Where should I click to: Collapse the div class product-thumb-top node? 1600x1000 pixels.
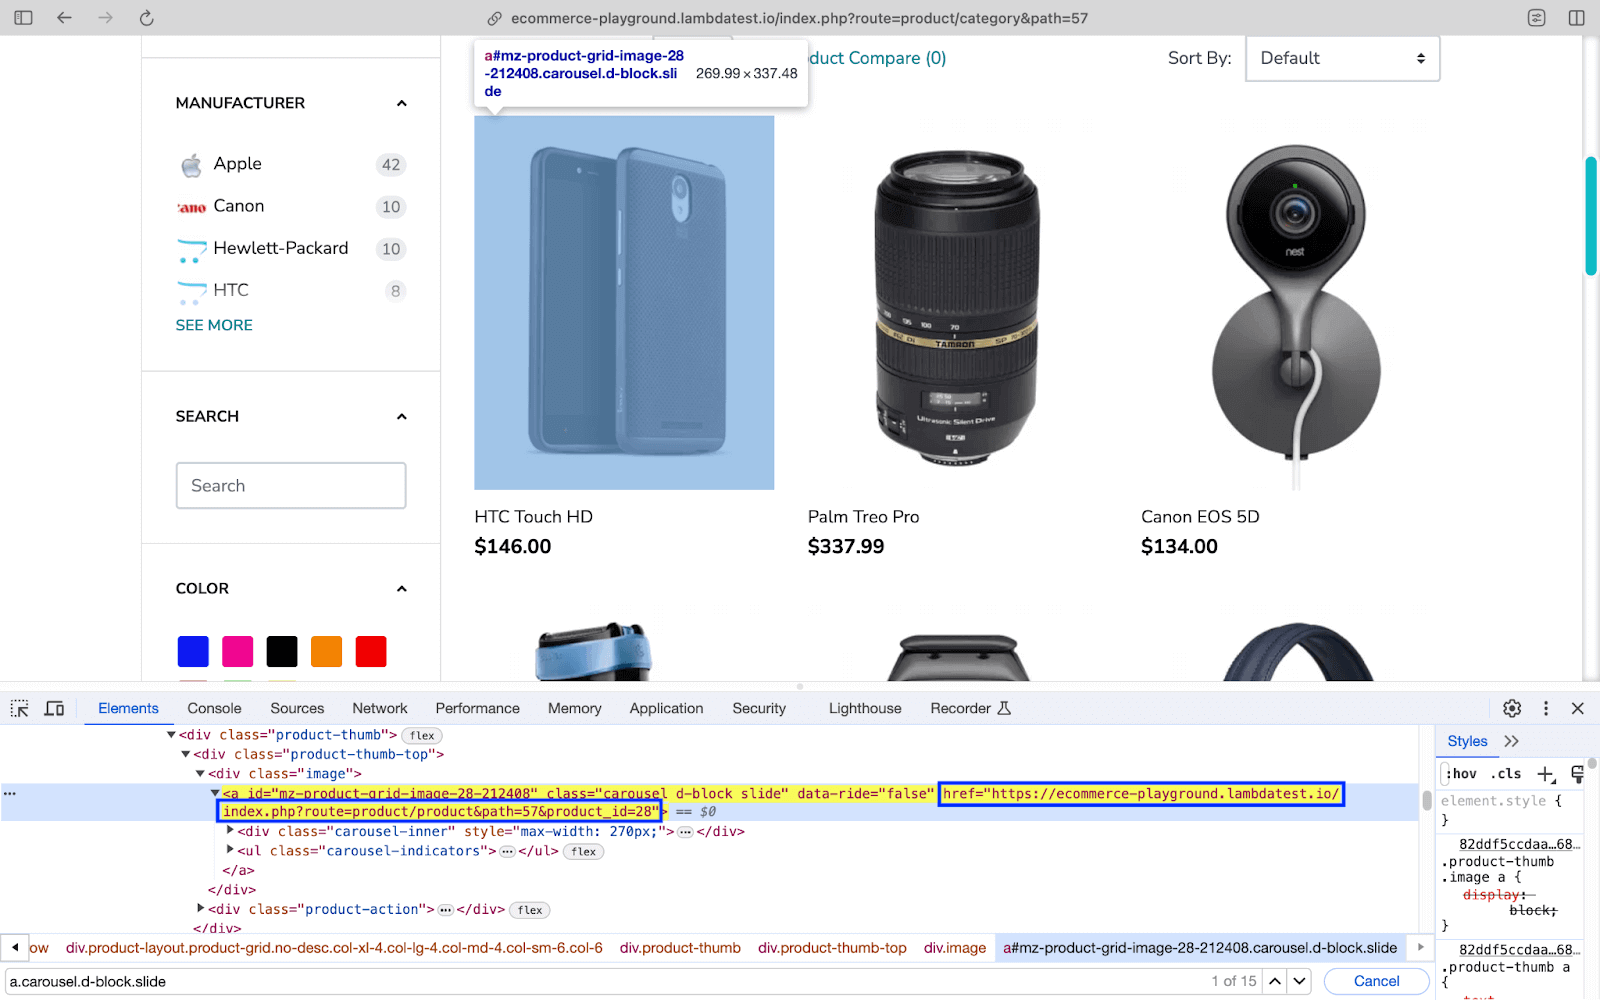(x=185, y=754)
